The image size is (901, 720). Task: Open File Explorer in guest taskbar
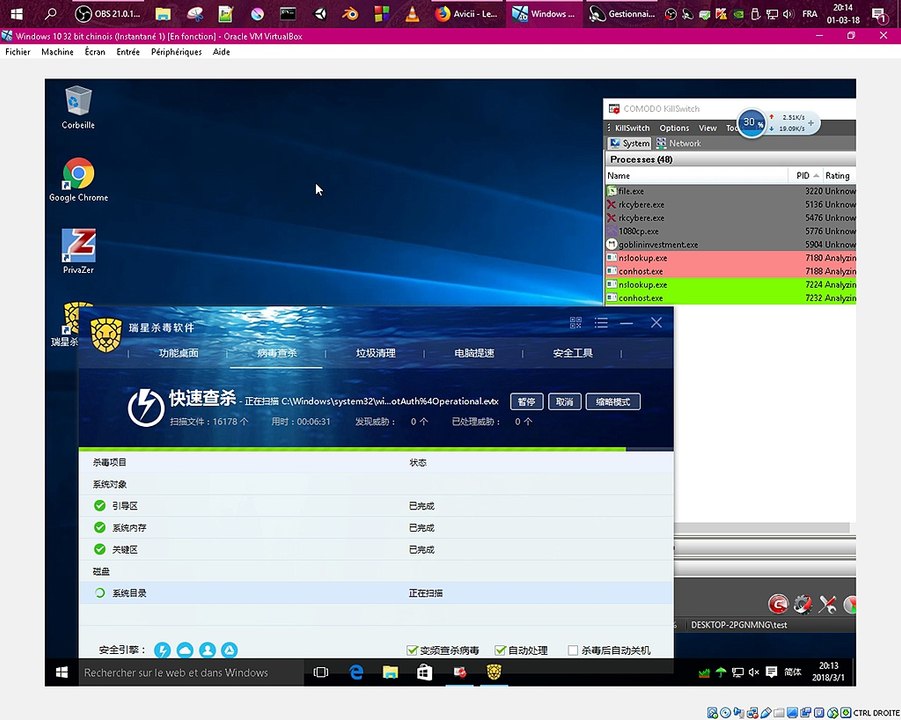(x=390, y=672)
